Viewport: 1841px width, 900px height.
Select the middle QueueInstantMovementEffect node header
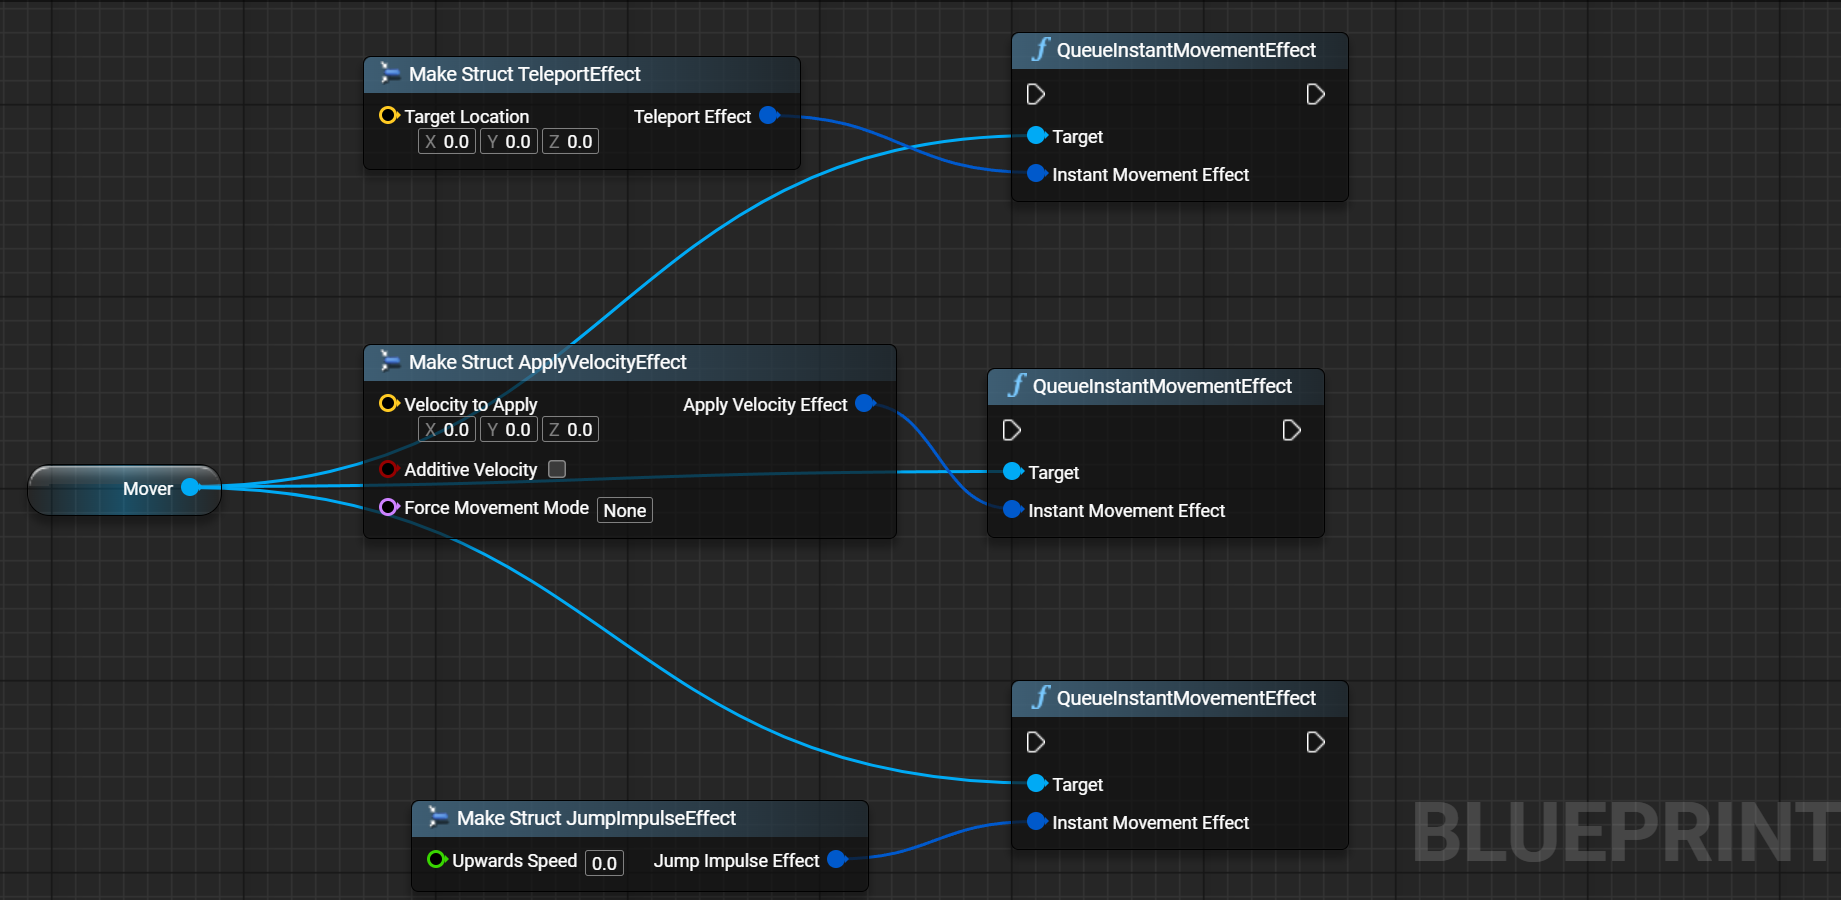1156,387
